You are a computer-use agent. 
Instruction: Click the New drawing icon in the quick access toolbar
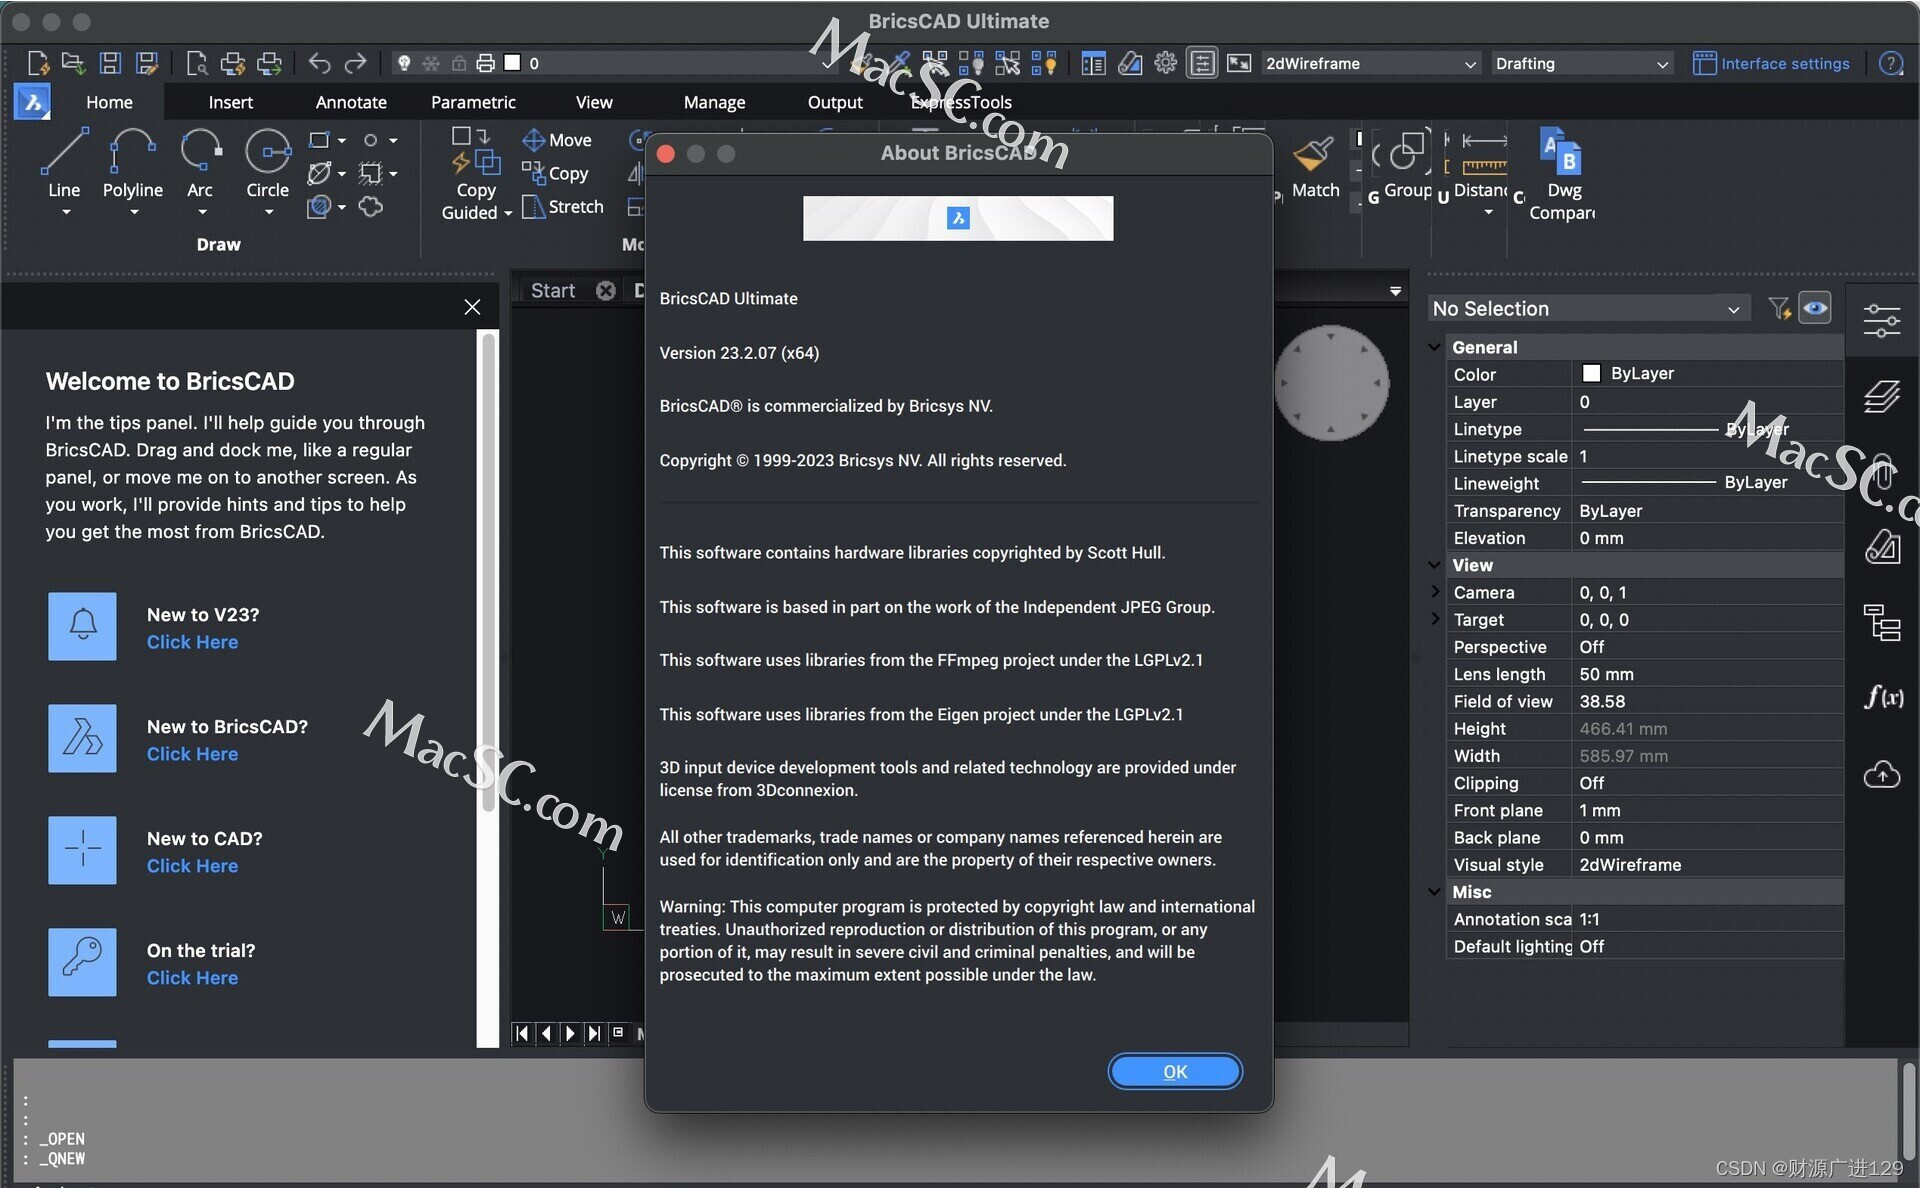tap(38, 63)
